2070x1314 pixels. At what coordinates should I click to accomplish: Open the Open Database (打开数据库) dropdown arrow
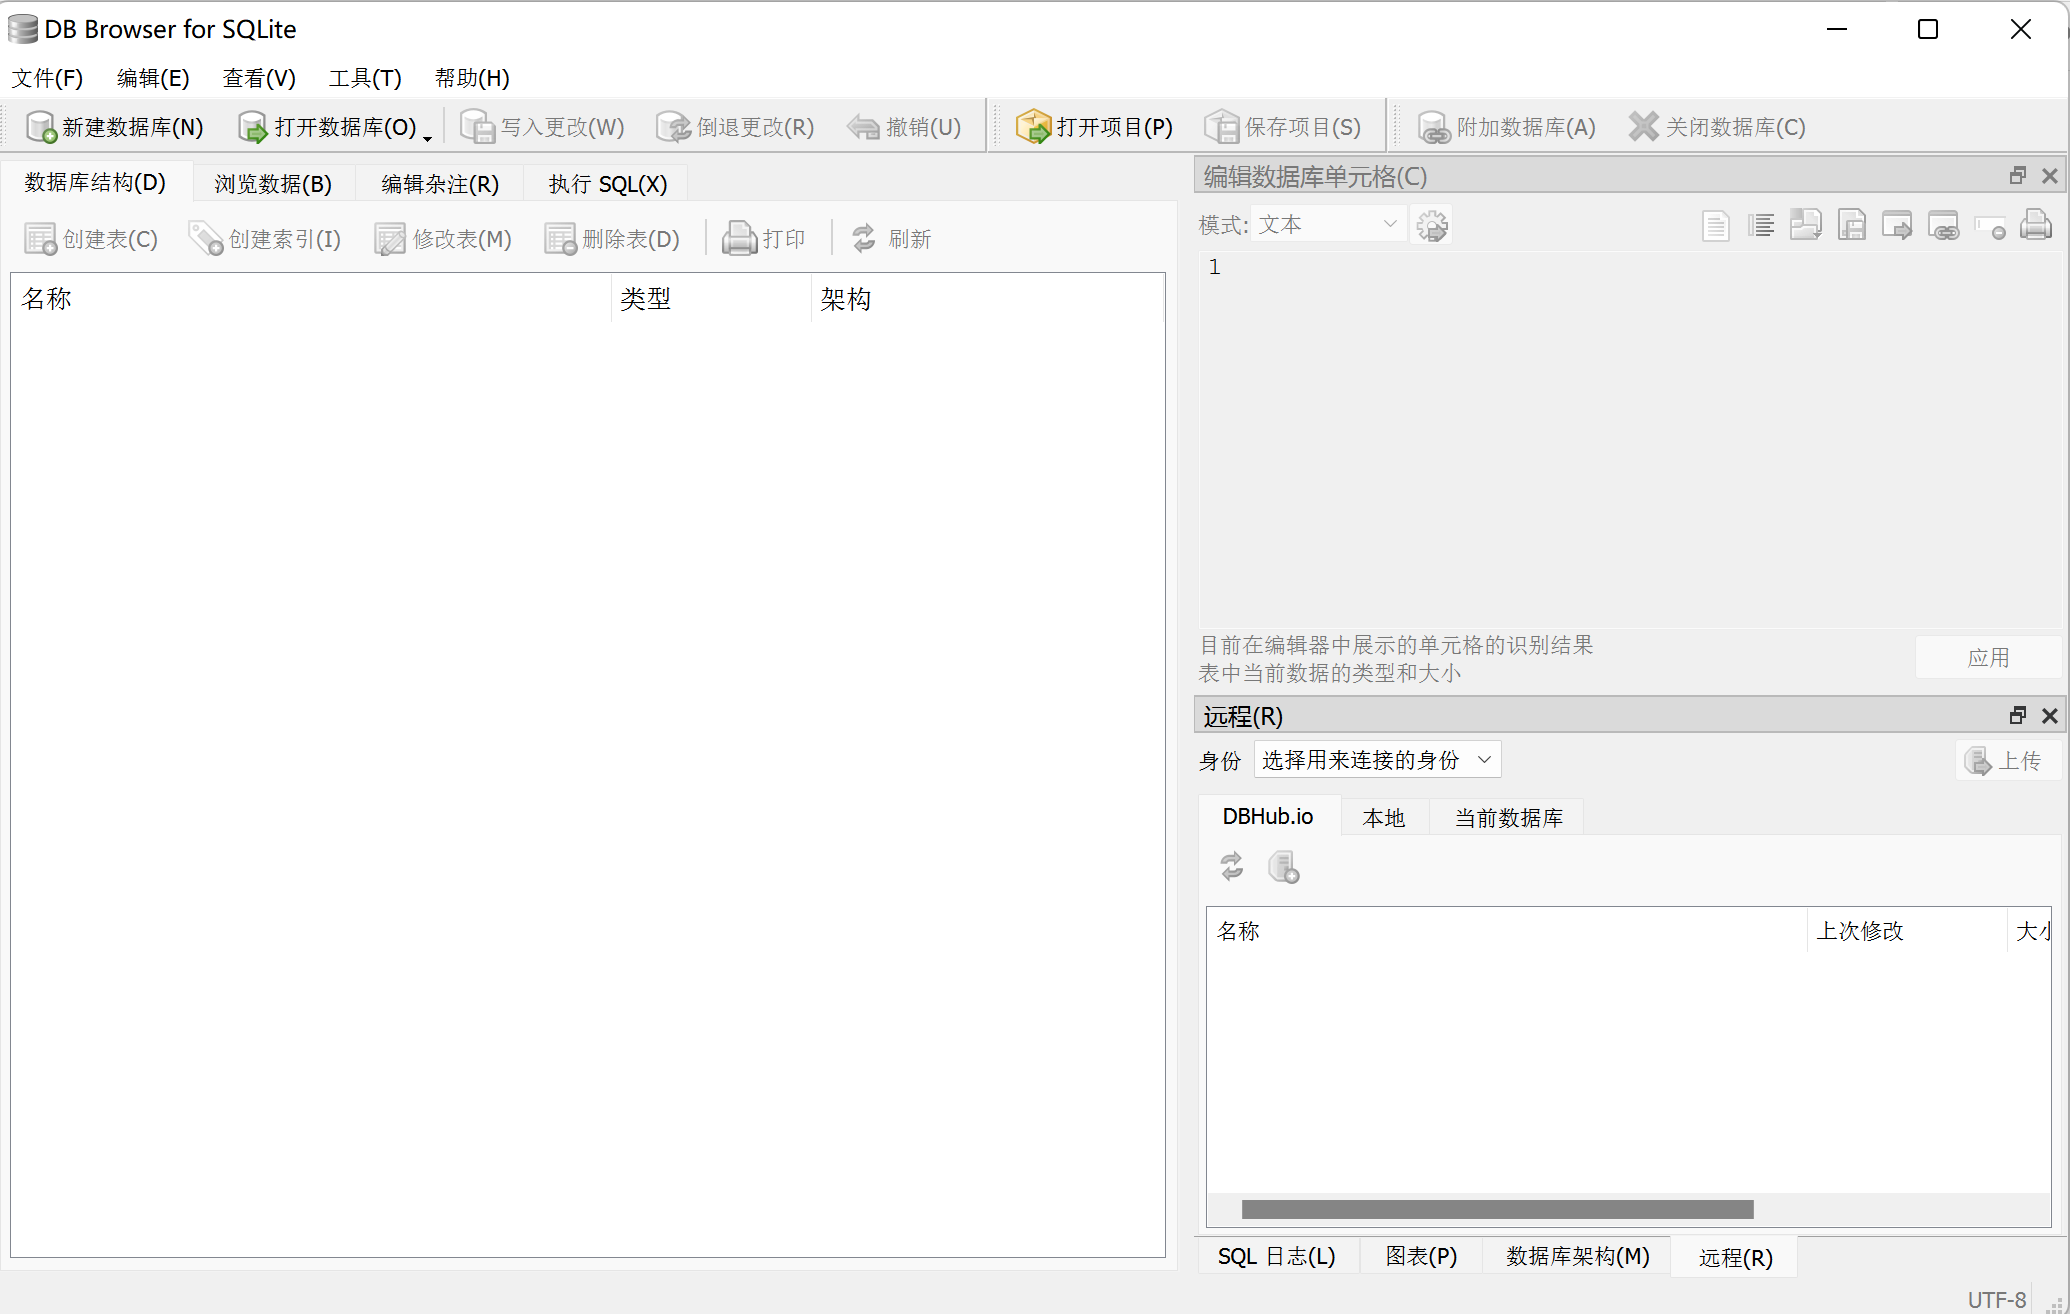(428, 137)
